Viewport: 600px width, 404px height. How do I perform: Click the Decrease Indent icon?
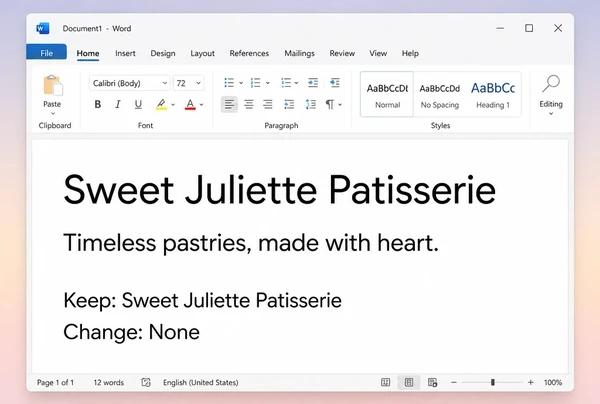313,83
